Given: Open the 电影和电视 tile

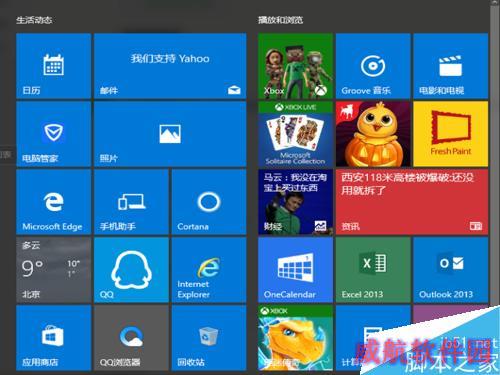Looking at the screenshot, I should coord(451,66).
